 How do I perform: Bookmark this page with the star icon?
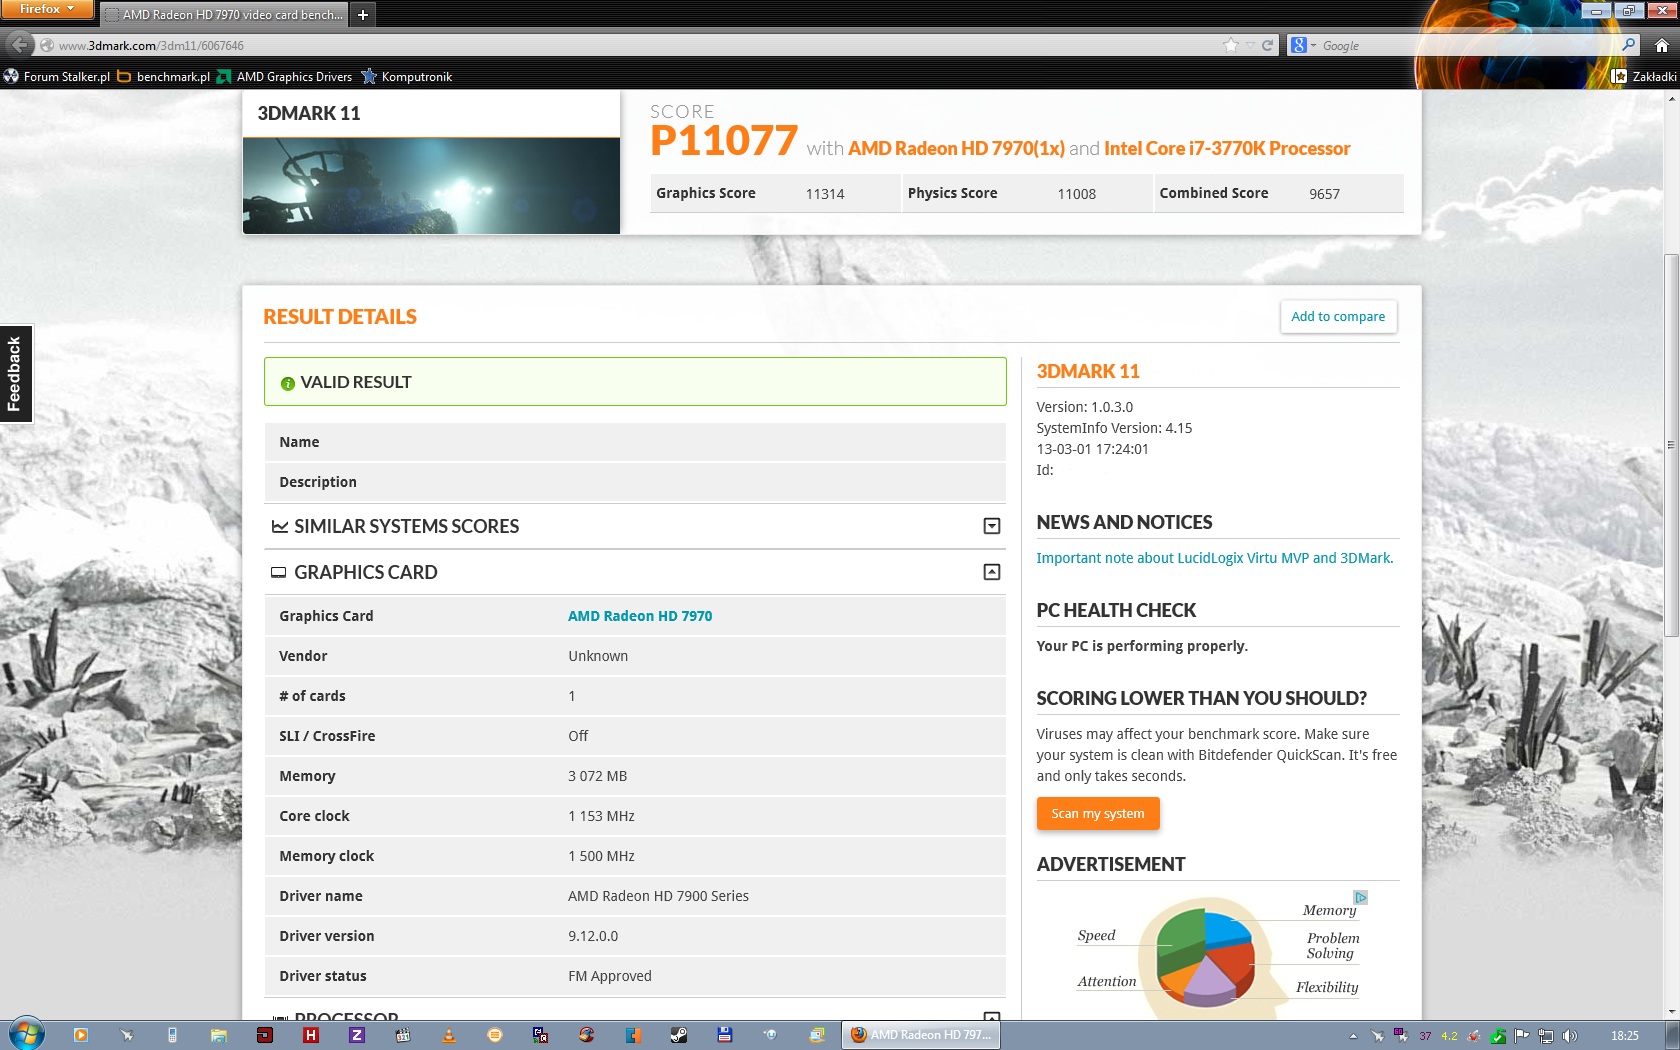click(1231, 45)
